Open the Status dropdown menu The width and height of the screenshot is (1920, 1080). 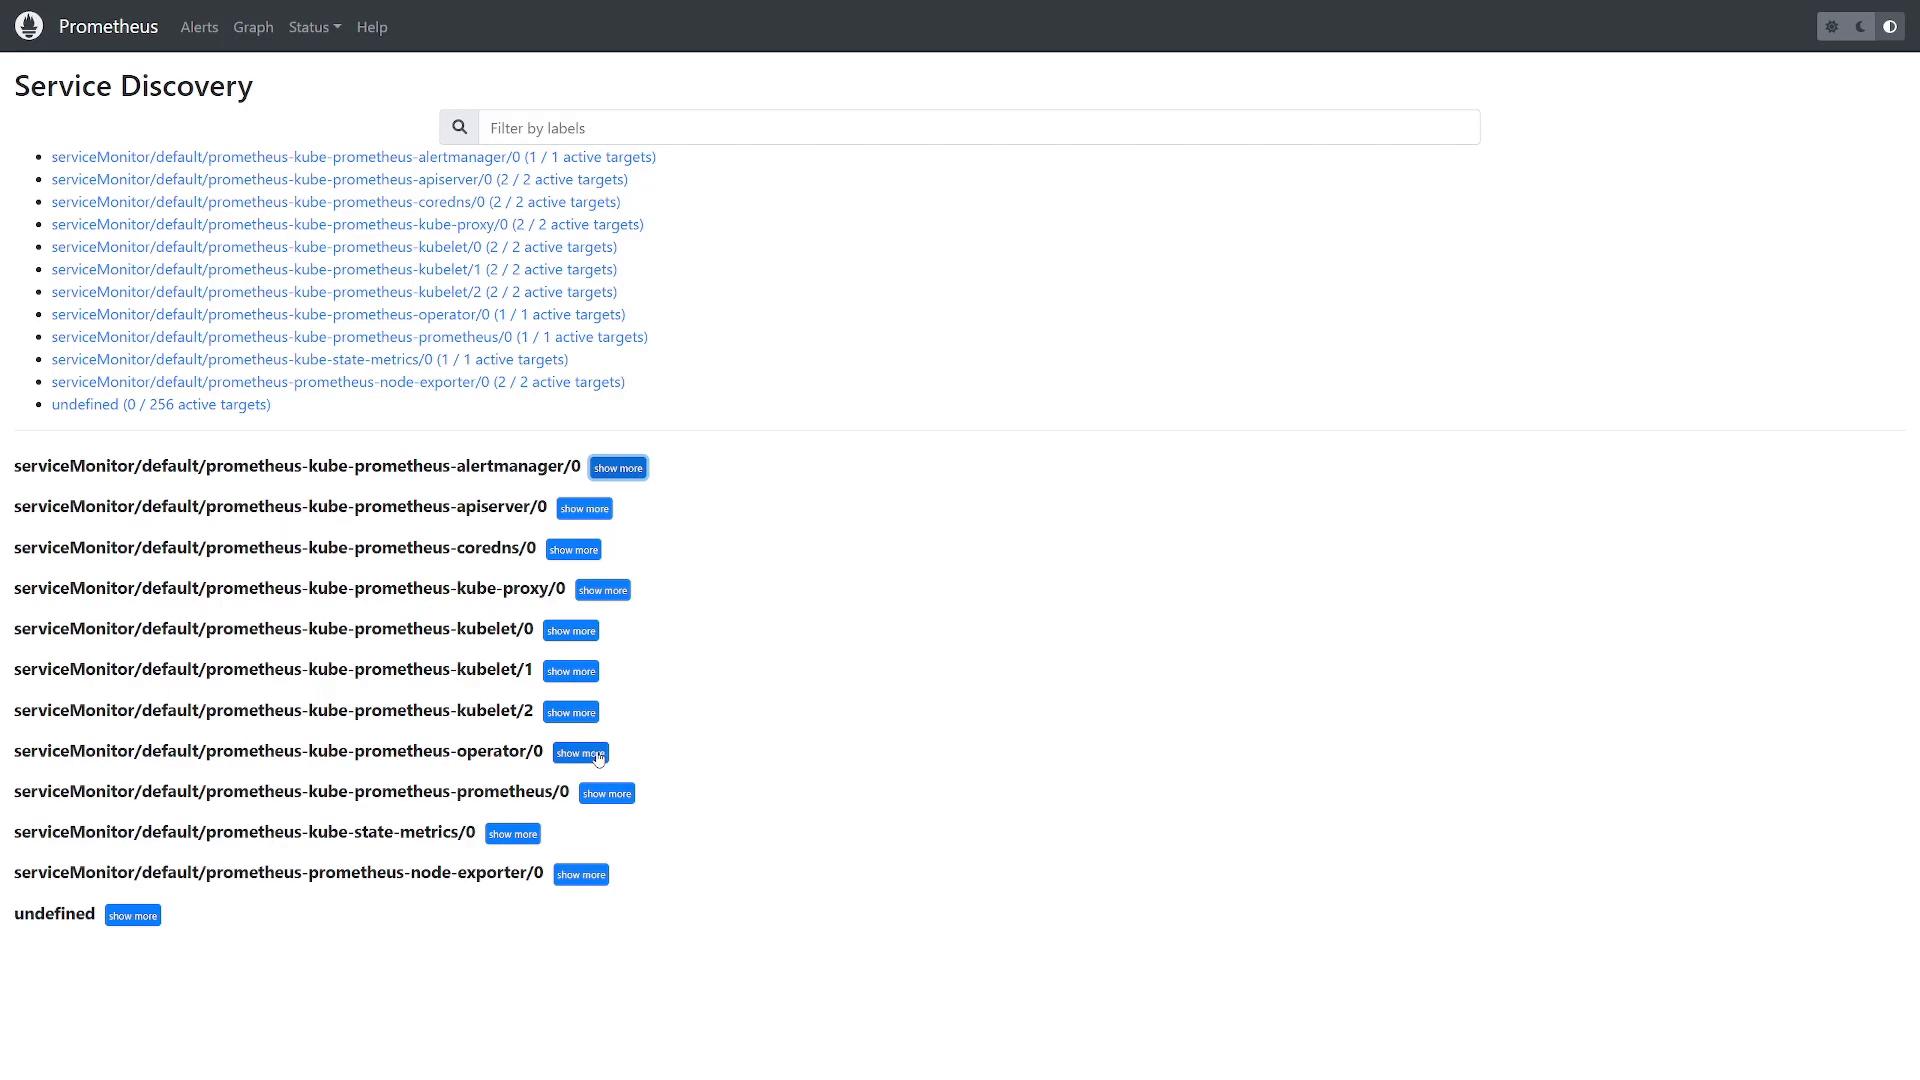point(315,27)
